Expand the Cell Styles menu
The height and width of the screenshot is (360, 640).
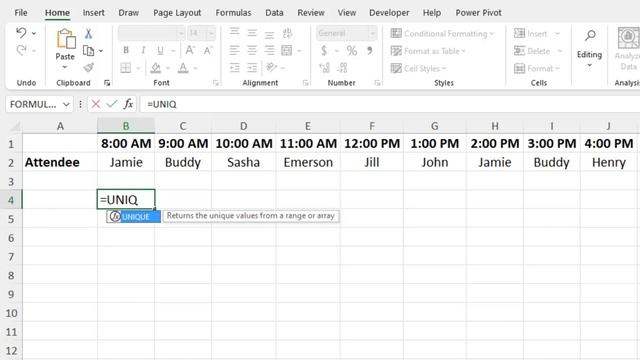tap(418, 68)
